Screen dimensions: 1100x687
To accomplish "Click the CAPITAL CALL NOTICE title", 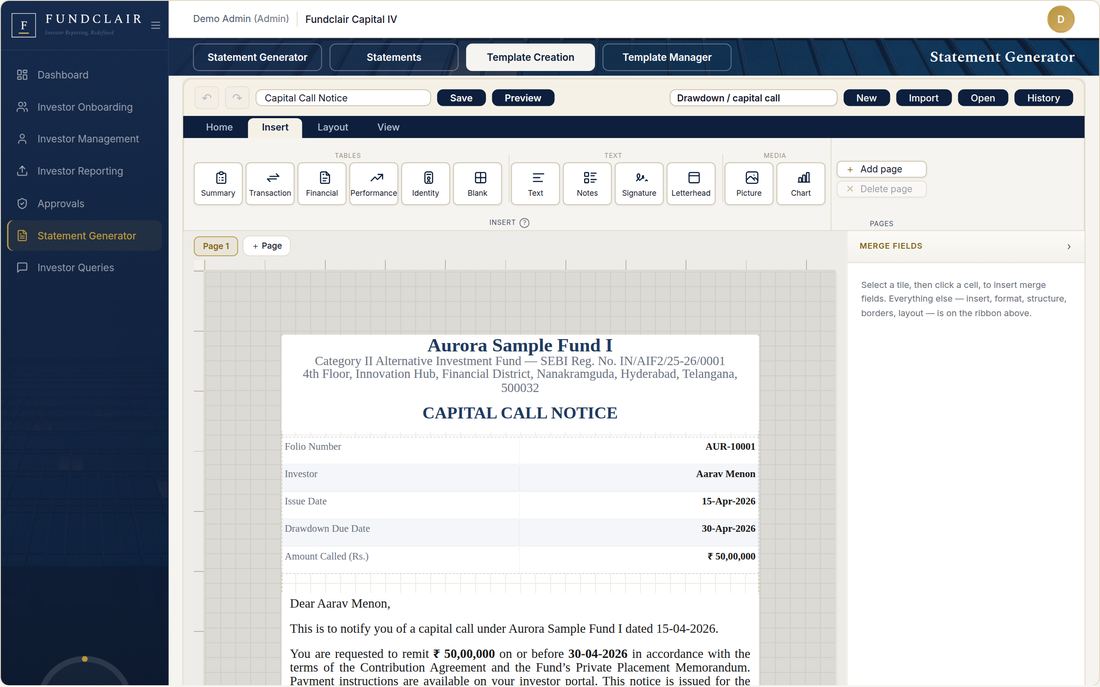I will [x=520, y=413].
